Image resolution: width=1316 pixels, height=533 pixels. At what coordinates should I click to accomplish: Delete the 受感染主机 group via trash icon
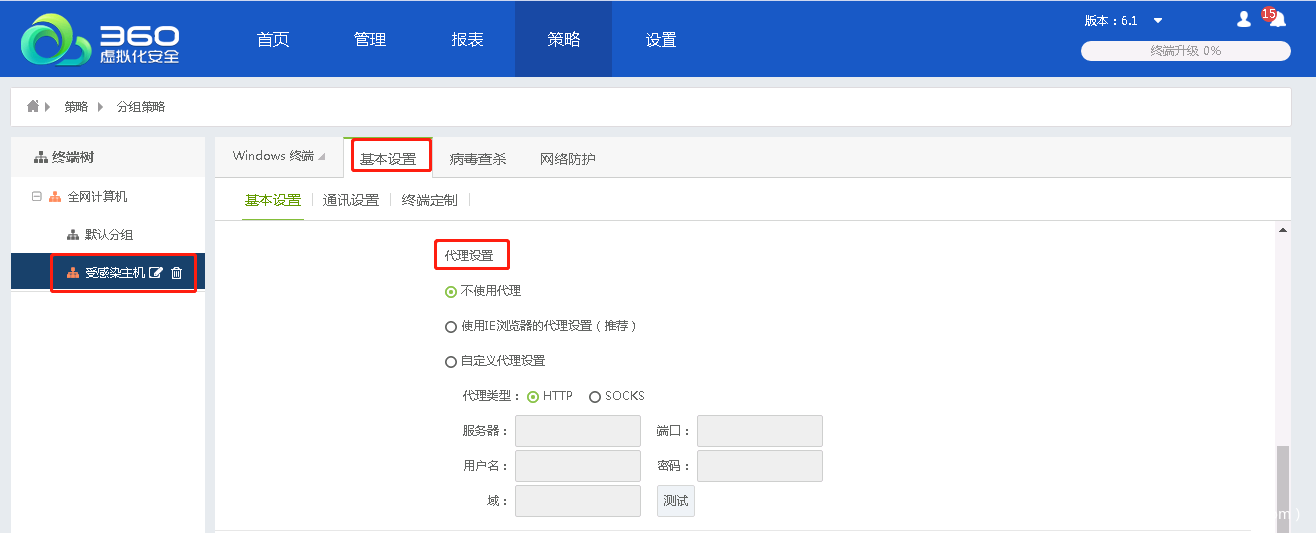(177, 273)
